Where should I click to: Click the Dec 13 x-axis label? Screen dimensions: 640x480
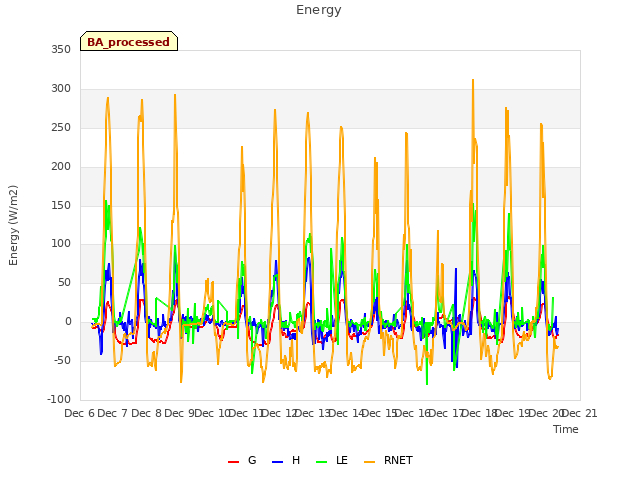312,414
